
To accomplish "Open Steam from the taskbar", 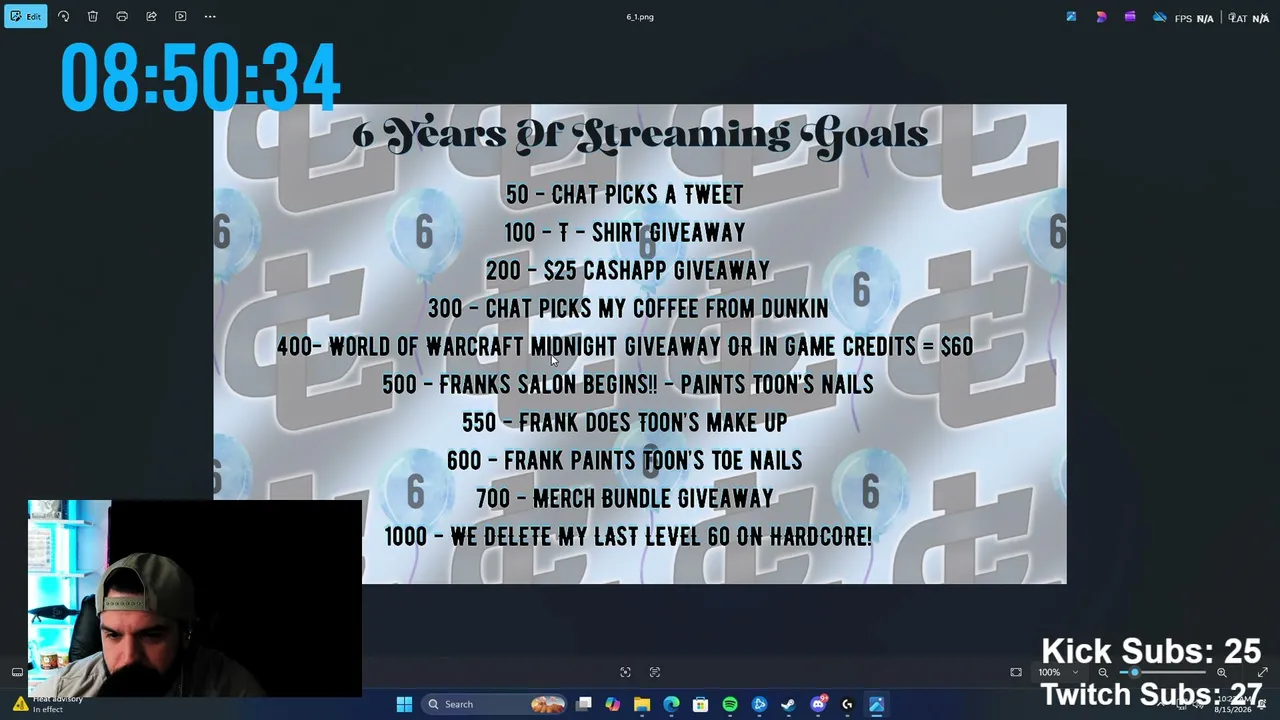I will tap(788, 704).
